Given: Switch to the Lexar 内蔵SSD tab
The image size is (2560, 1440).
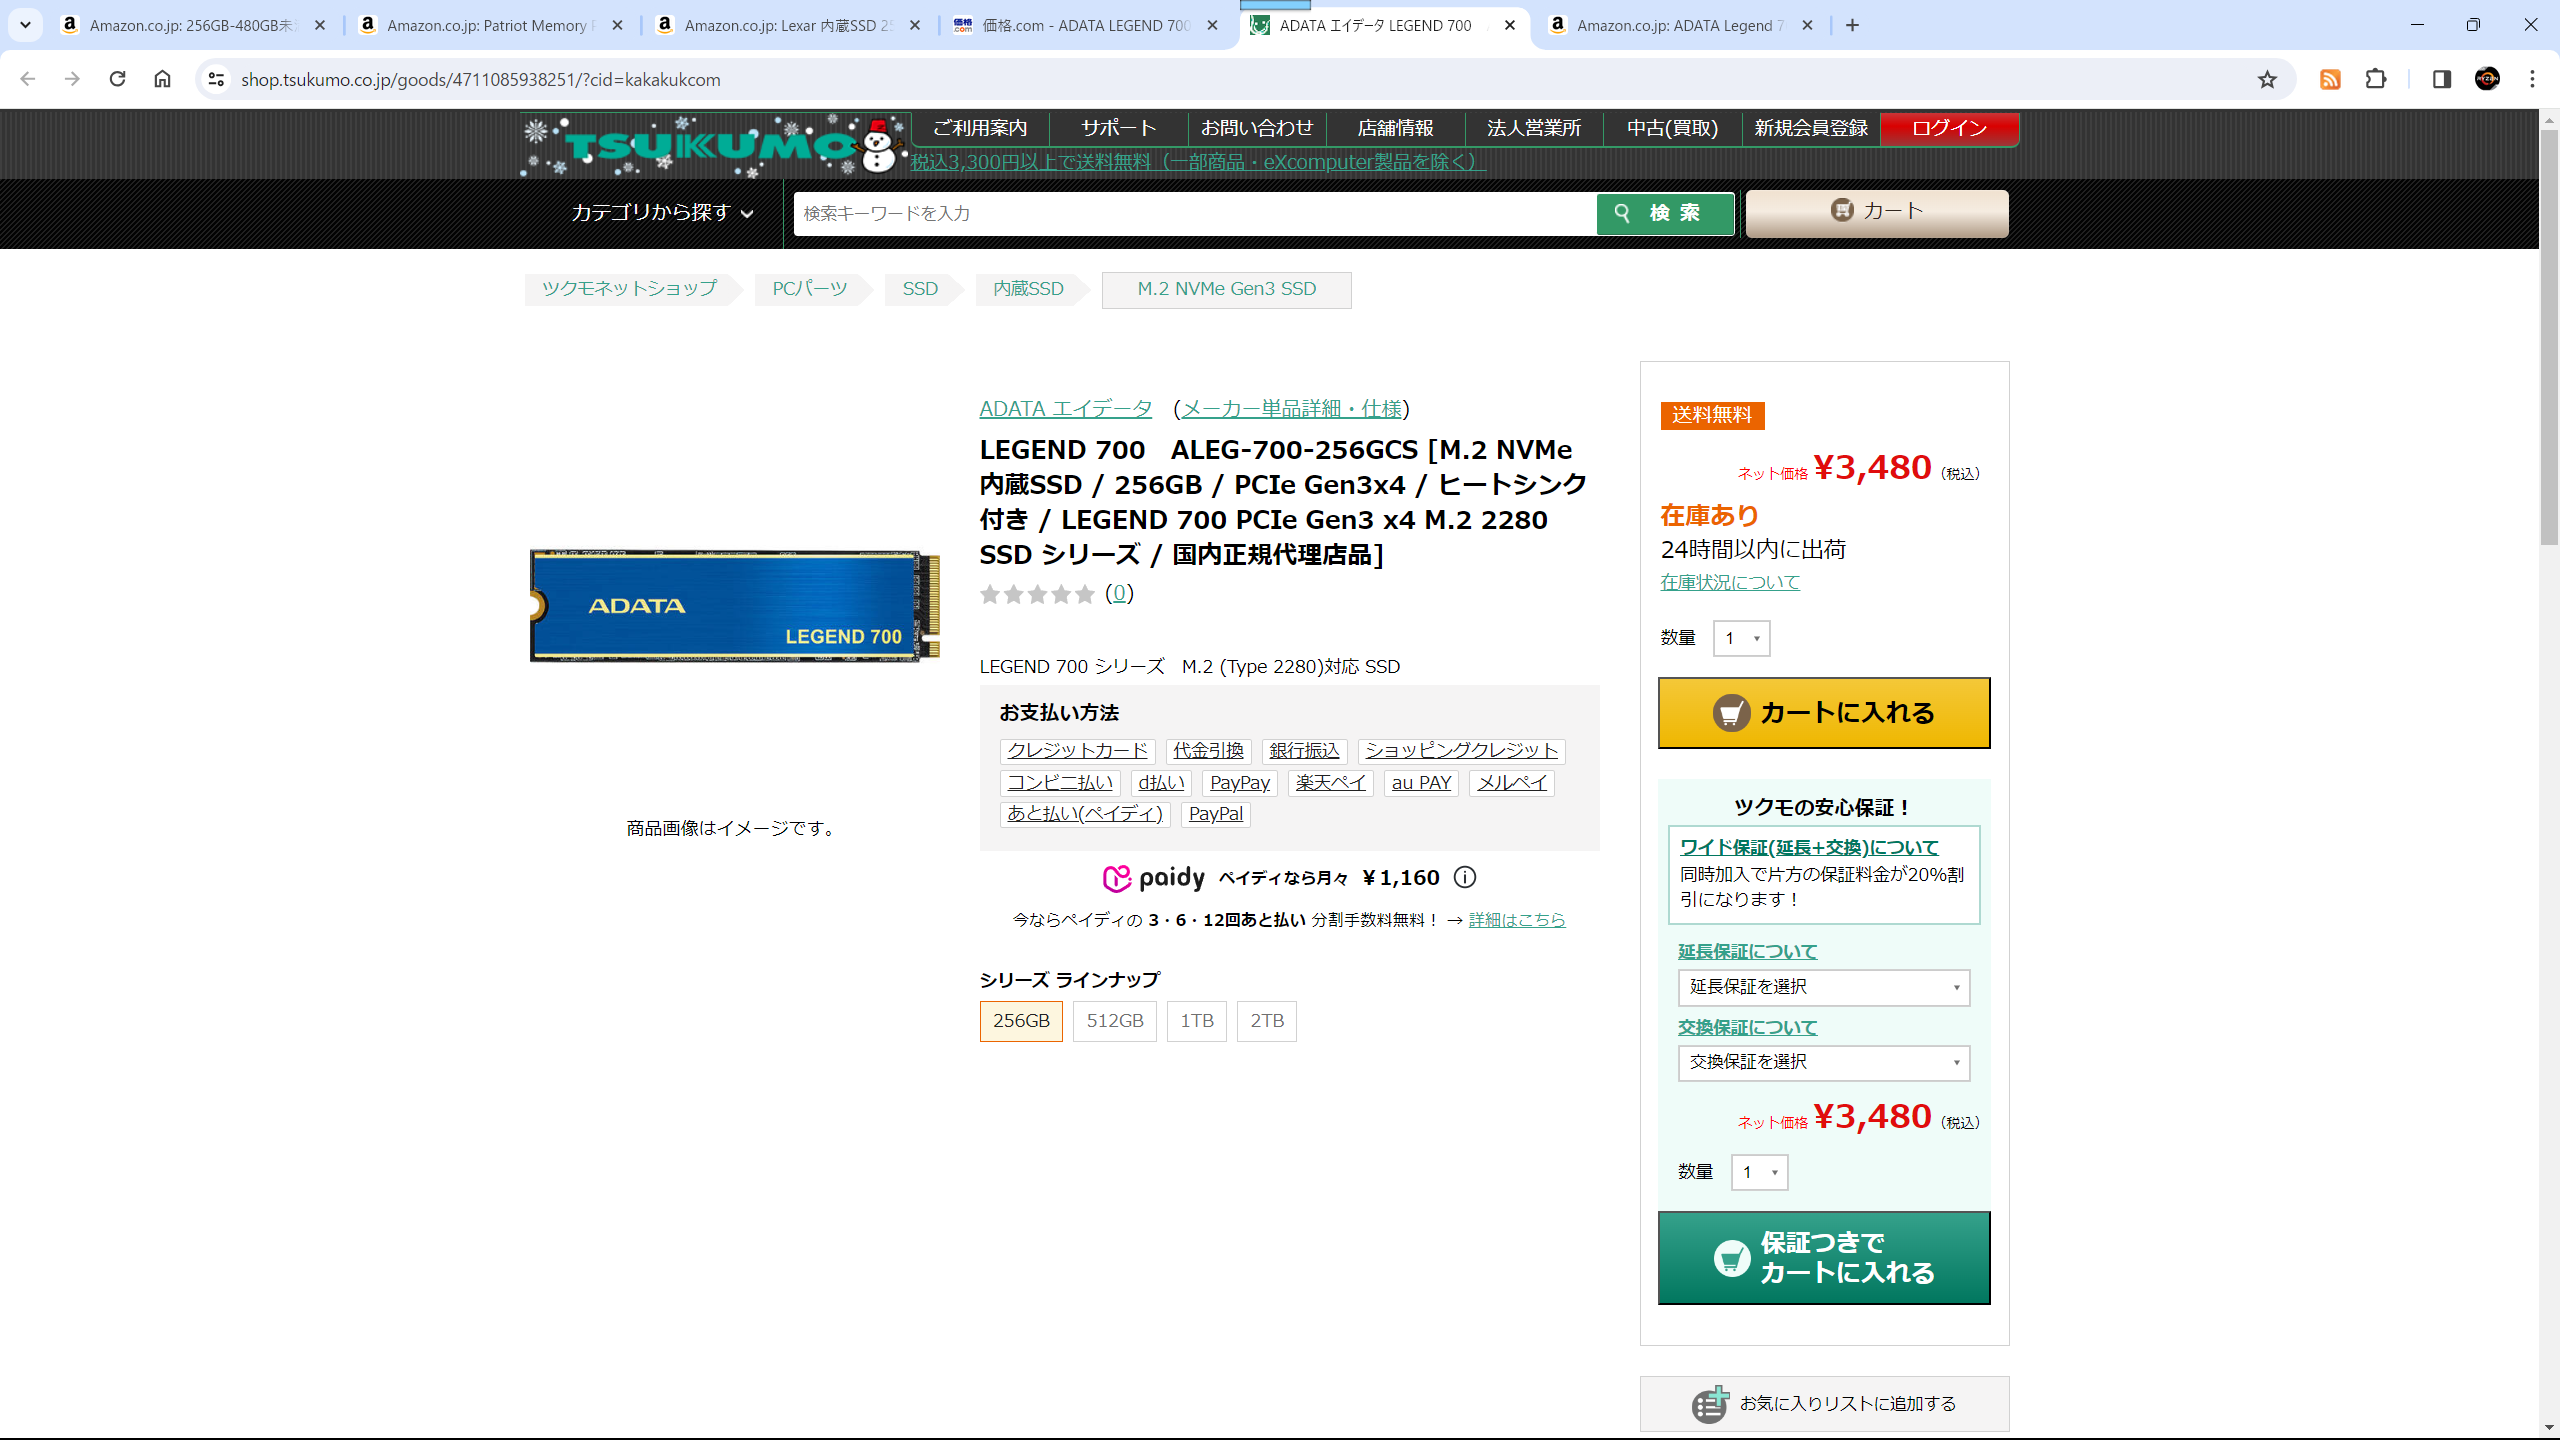Looking at the screenshot, I should [788, 25].
